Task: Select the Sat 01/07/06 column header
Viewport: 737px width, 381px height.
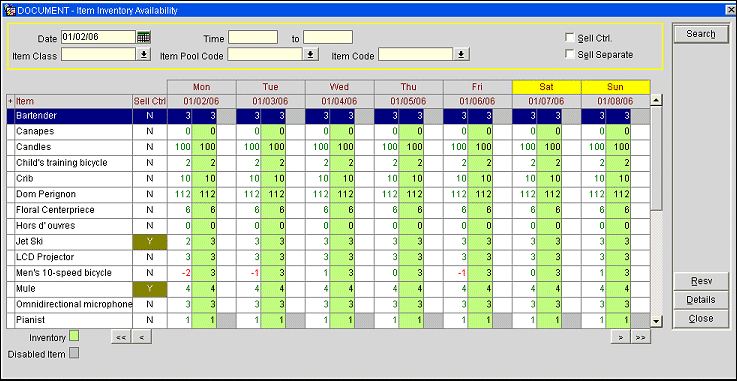Action: (x=547, y=101)
